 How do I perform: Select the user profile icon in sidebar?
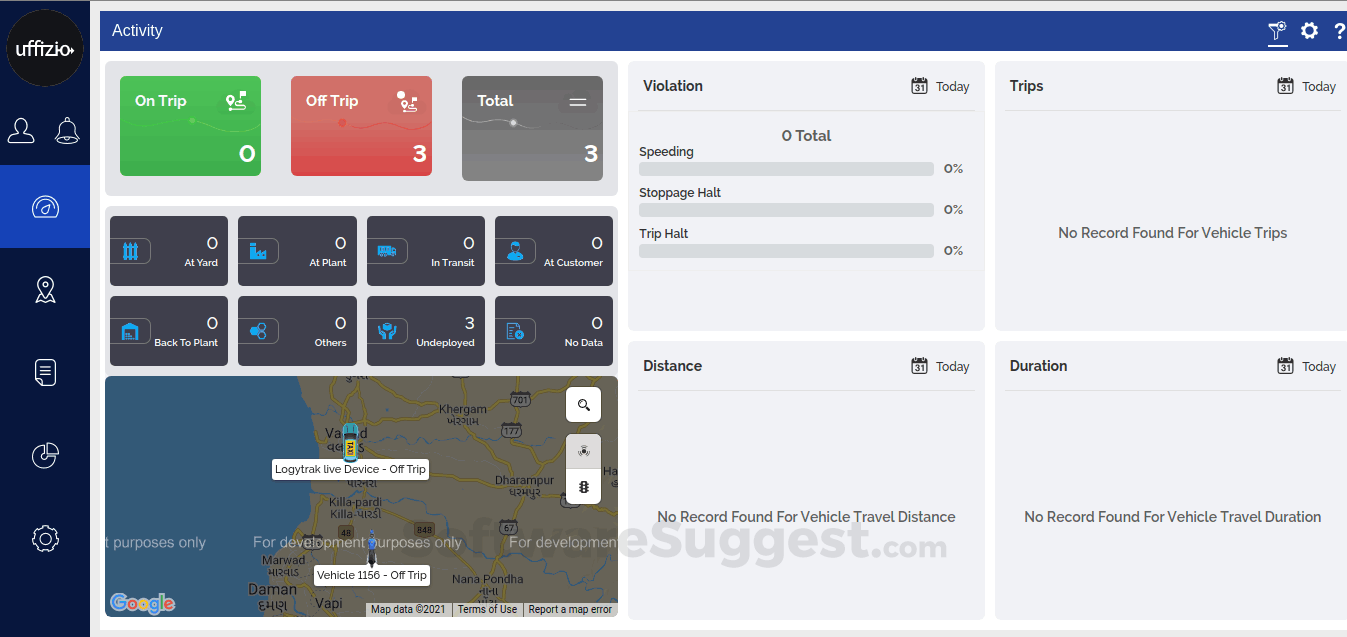click(21, 130)
